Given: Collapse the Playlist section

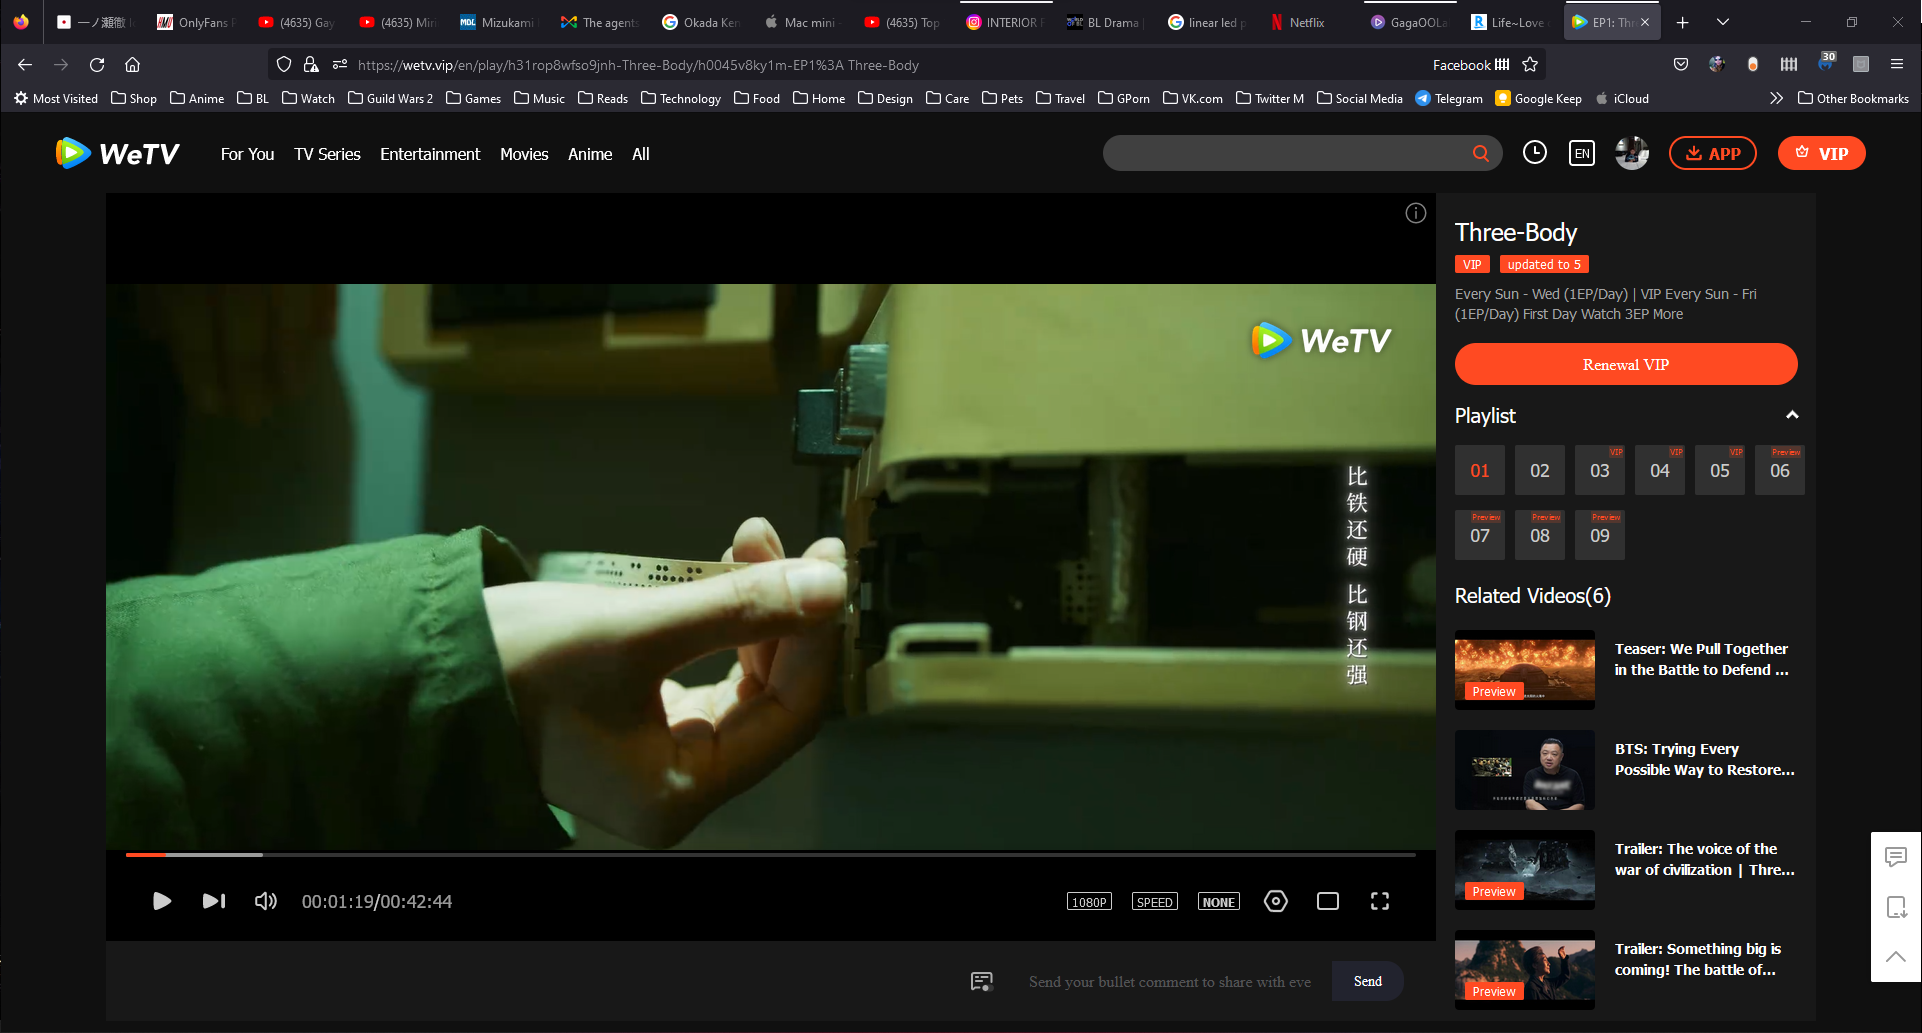Looking at the screenshot, I should point(1792,415).
